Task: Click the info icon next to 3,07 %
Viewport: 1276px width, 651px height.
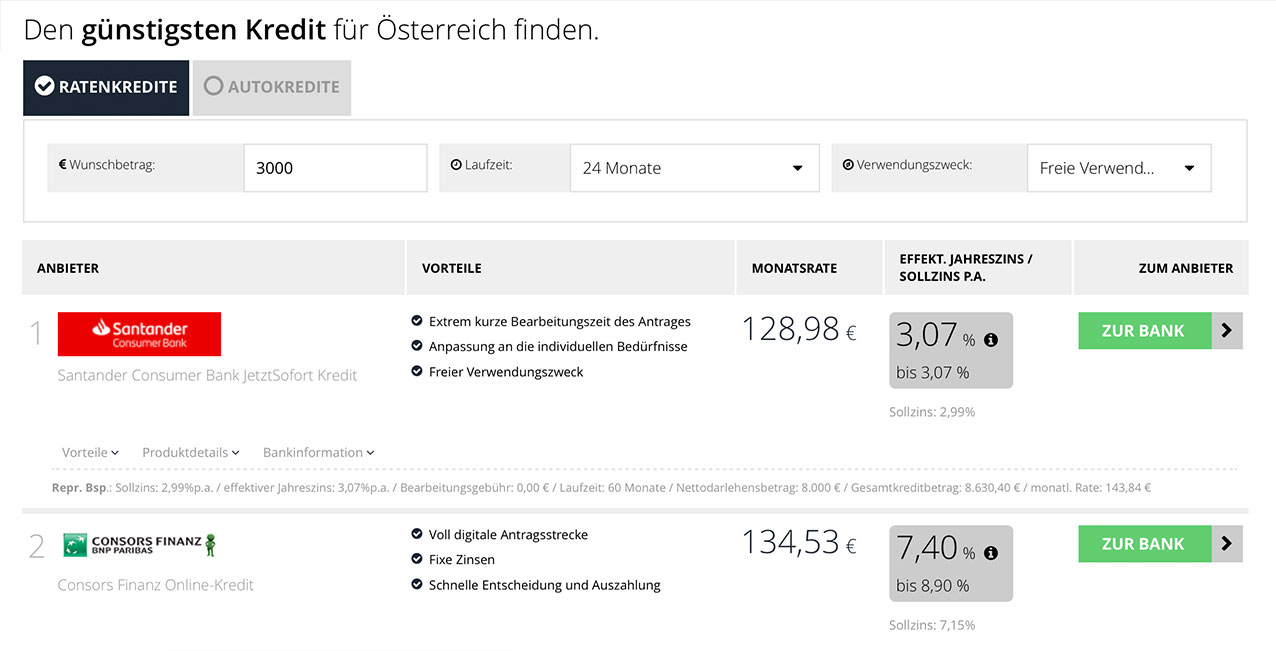Action: click(991, 340)
